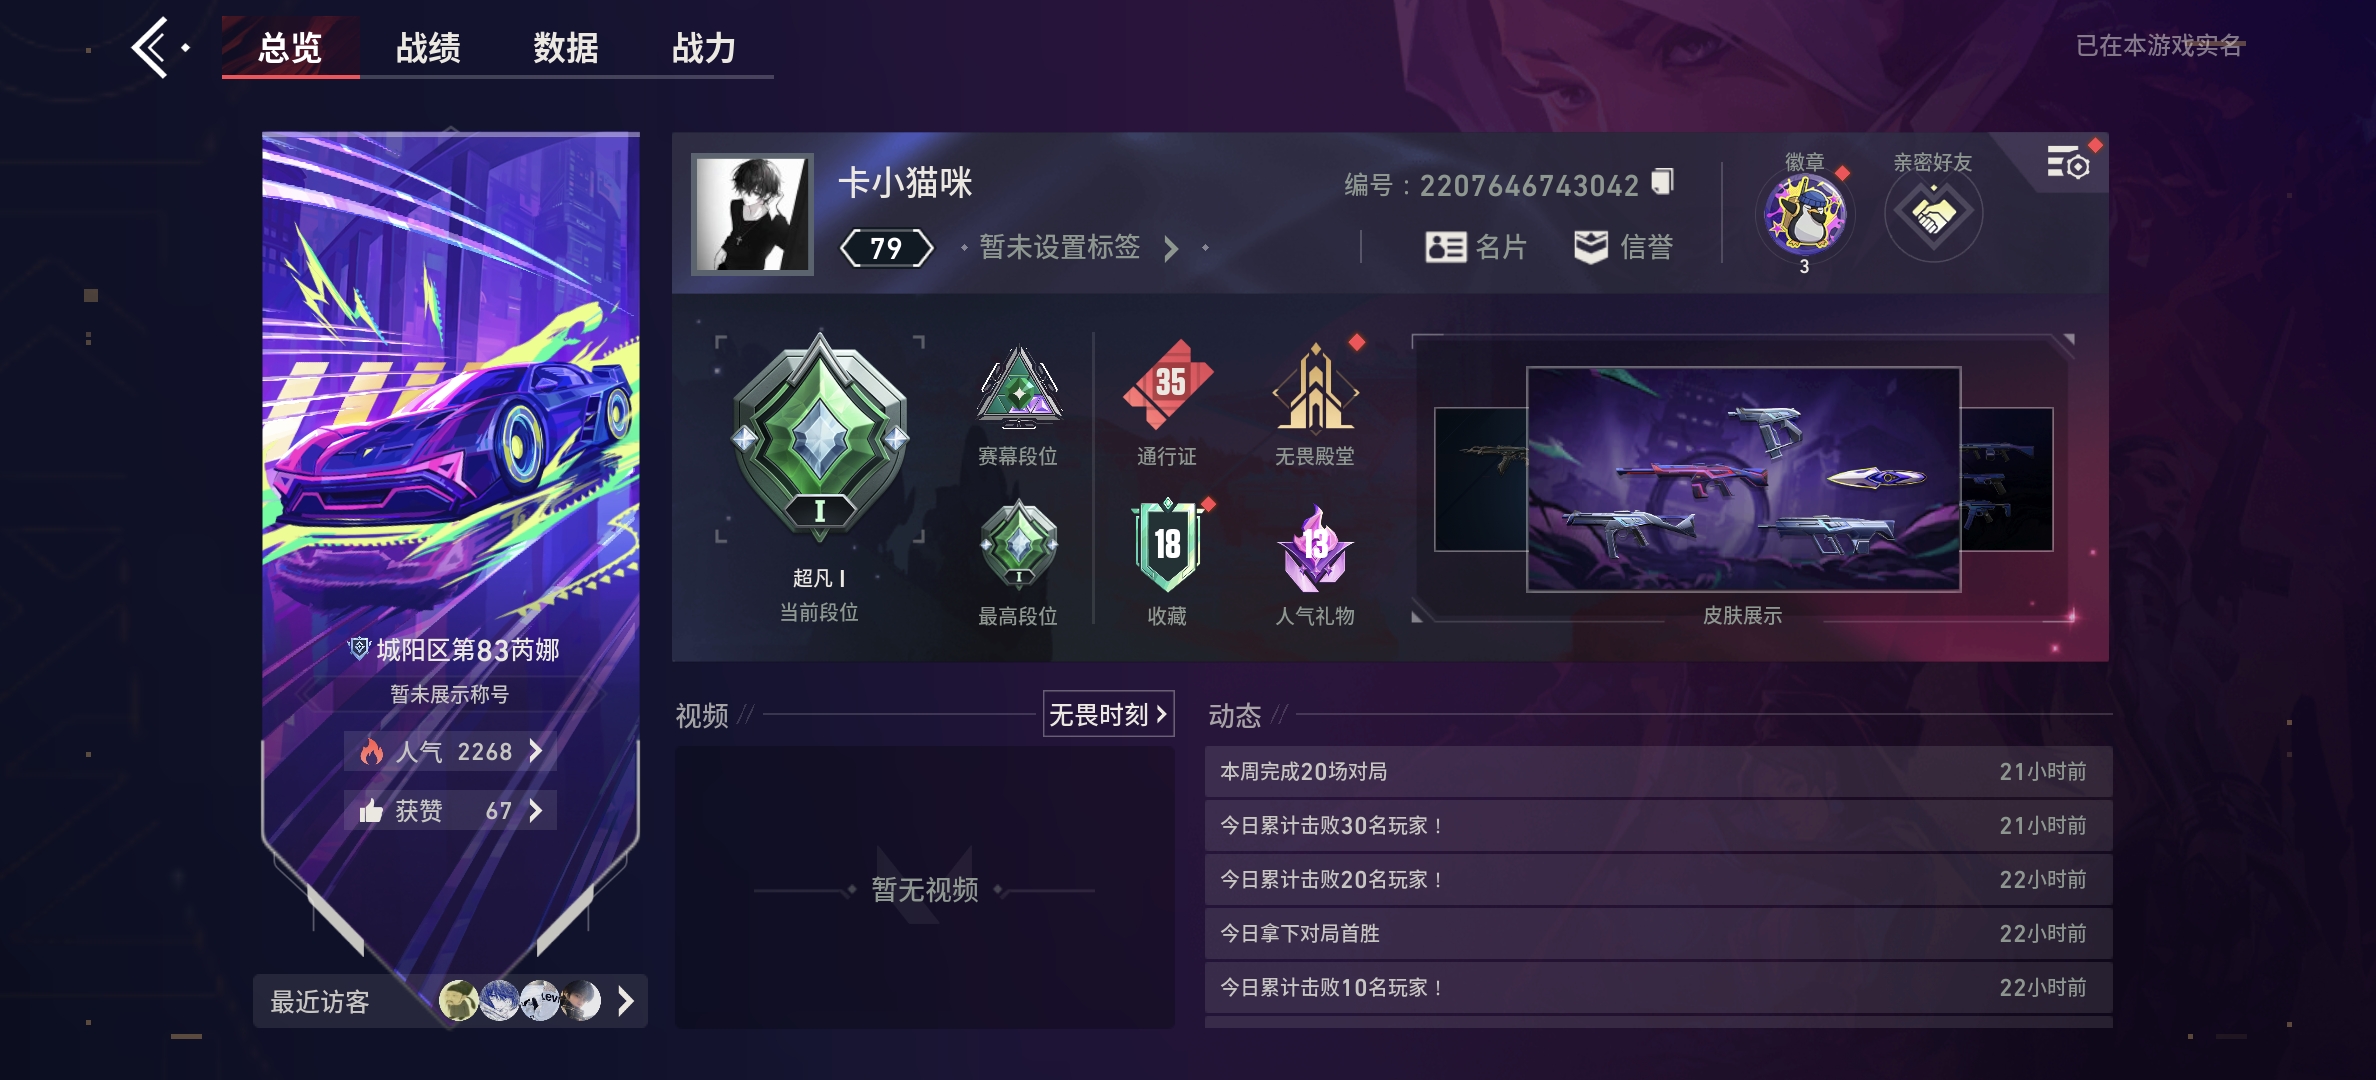The height and width of the screenshot is (1080, 2376).
Task: Switch to the 战绩 tab
Action: coord(428,47)
